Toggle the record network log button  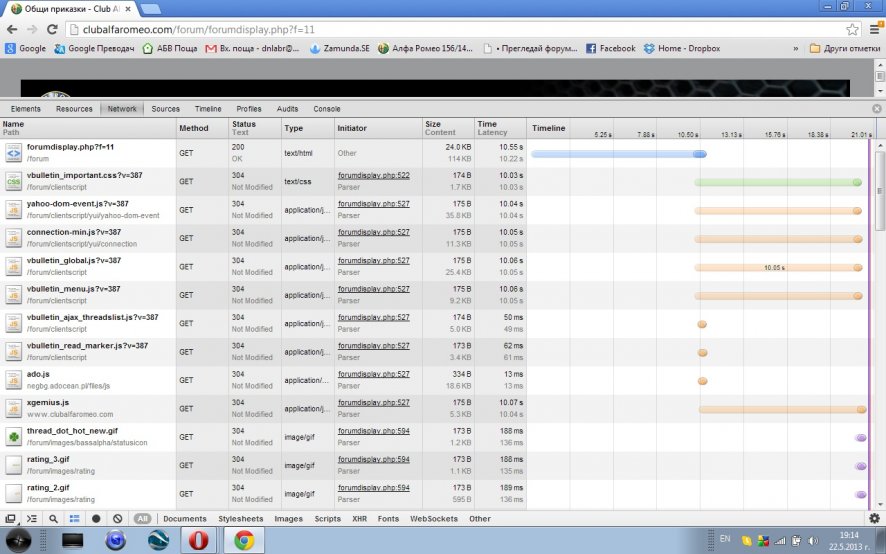click(x=96, y=519)
